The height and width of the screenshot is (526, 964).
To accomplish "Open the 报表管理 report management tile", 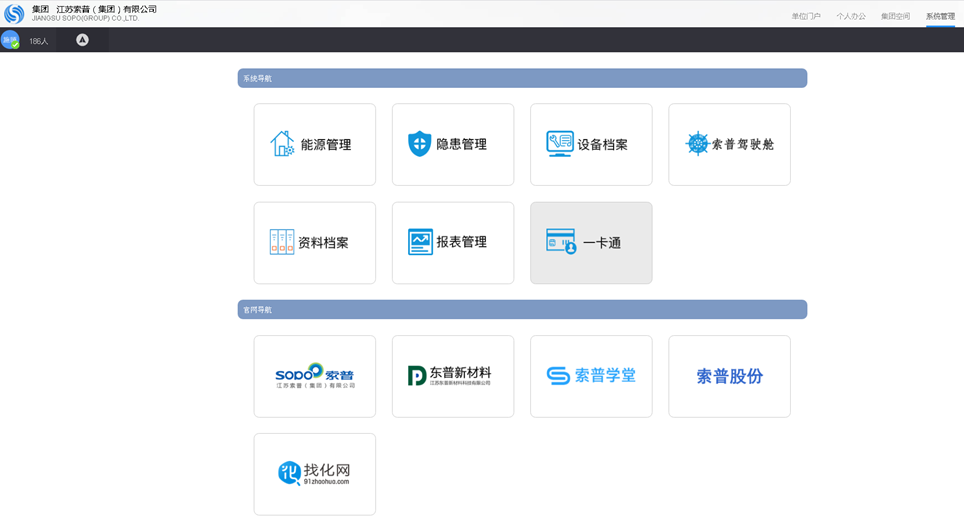I will 452,243.
